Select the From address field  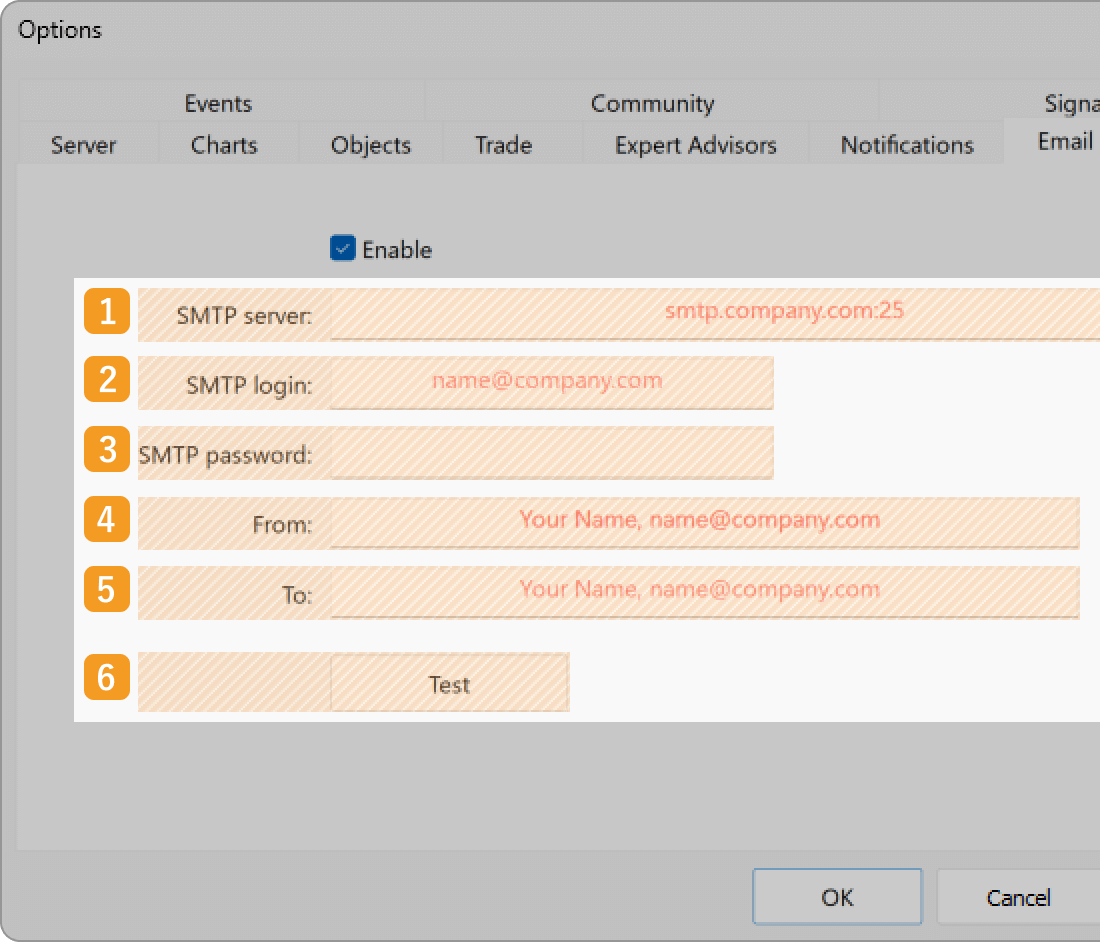click(x=704, y=522)
